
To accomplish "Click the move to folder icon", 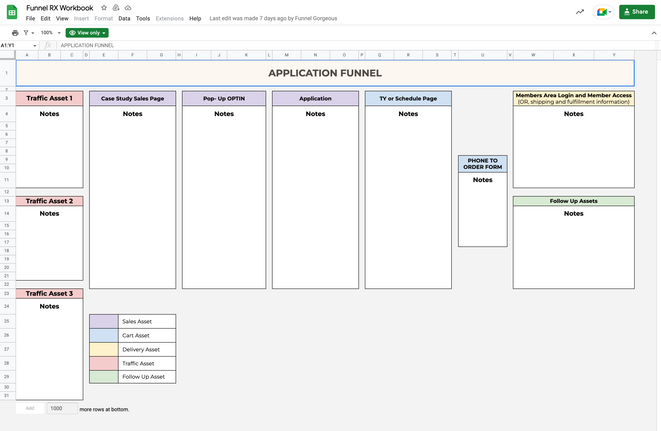I will 116,7.
